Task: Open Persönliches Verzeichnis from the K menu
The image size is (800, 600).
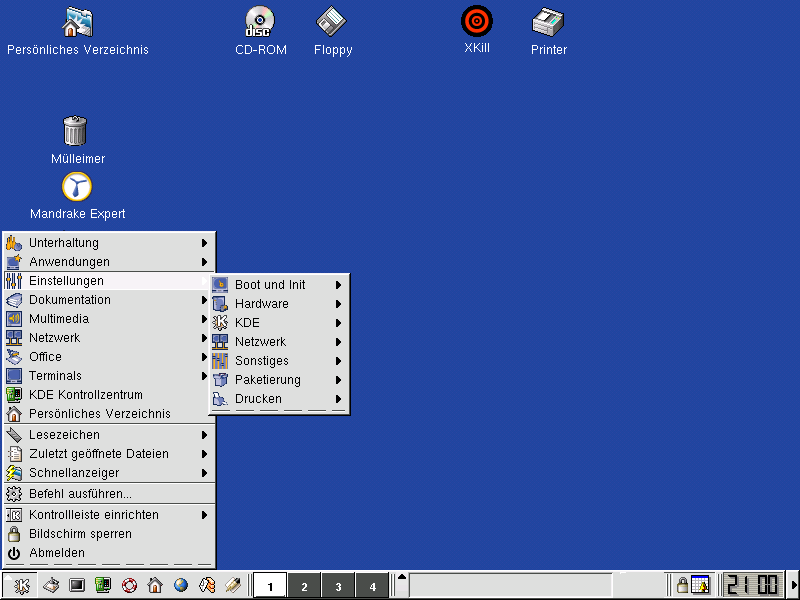Action: [x=109, y=414]
